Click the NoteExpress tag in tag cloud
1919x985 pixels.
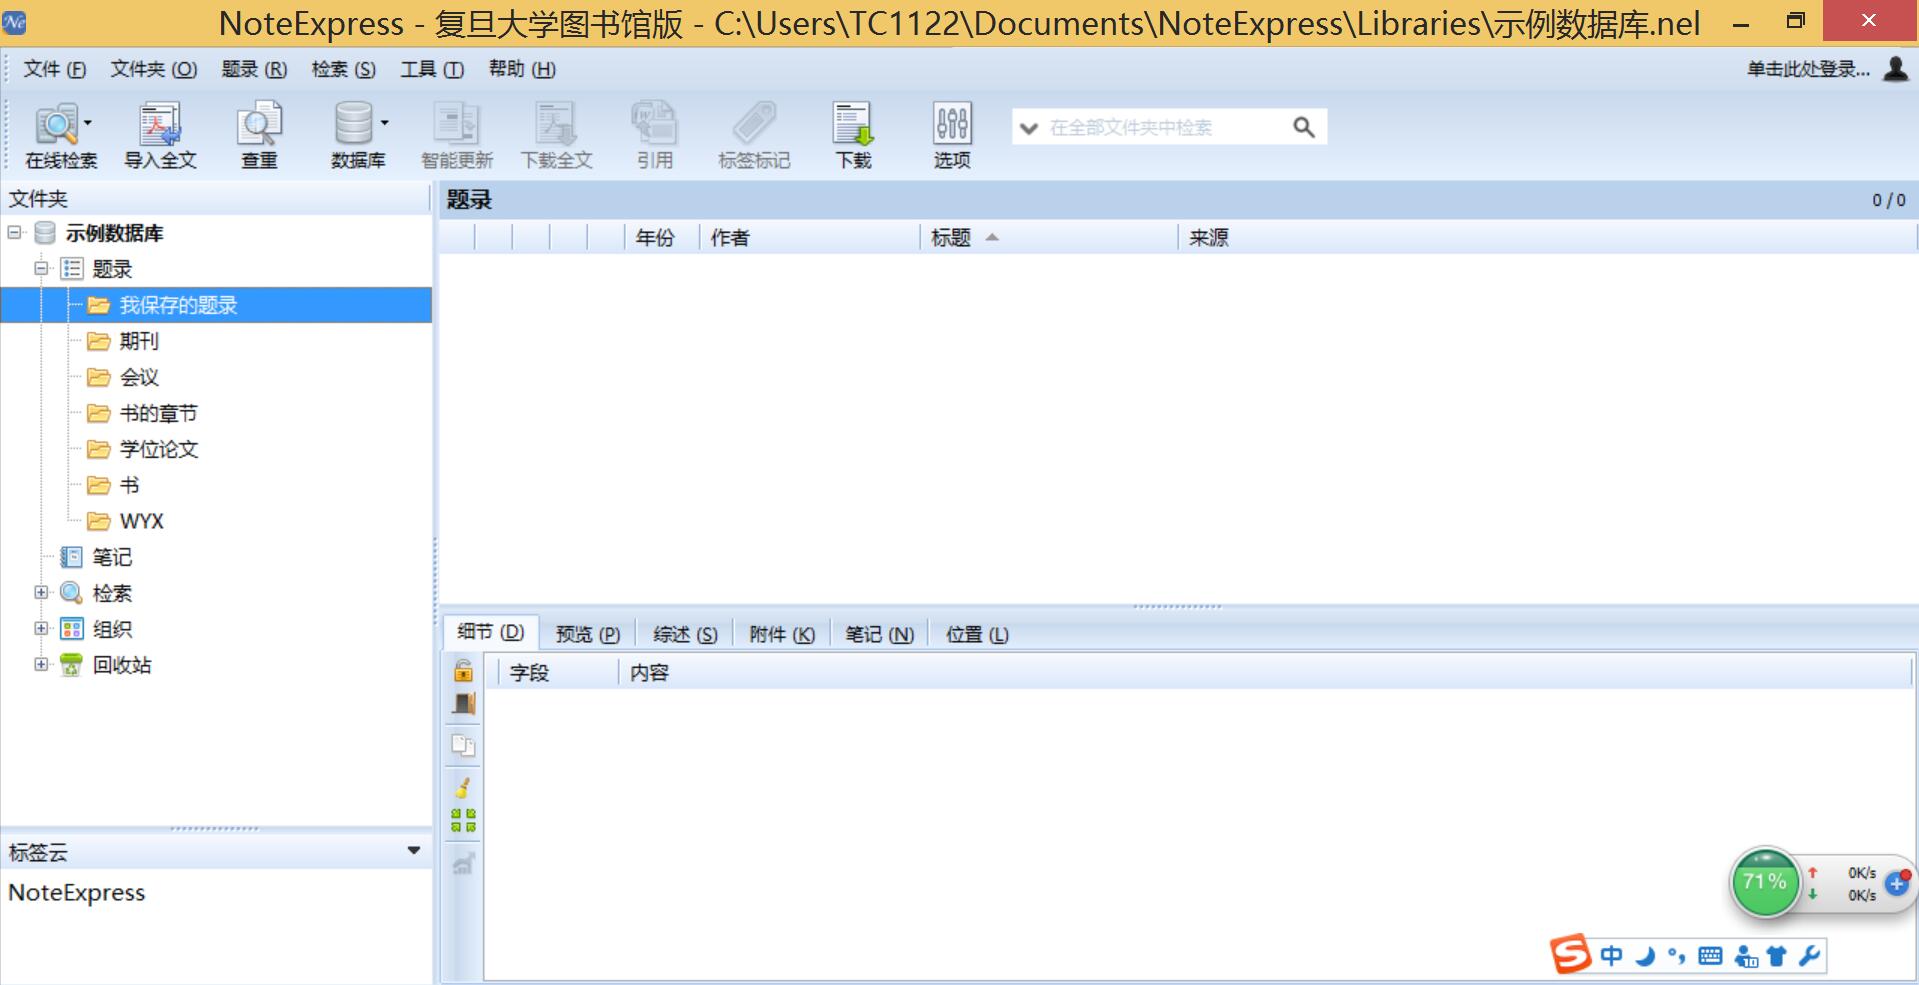click(77, 892)
